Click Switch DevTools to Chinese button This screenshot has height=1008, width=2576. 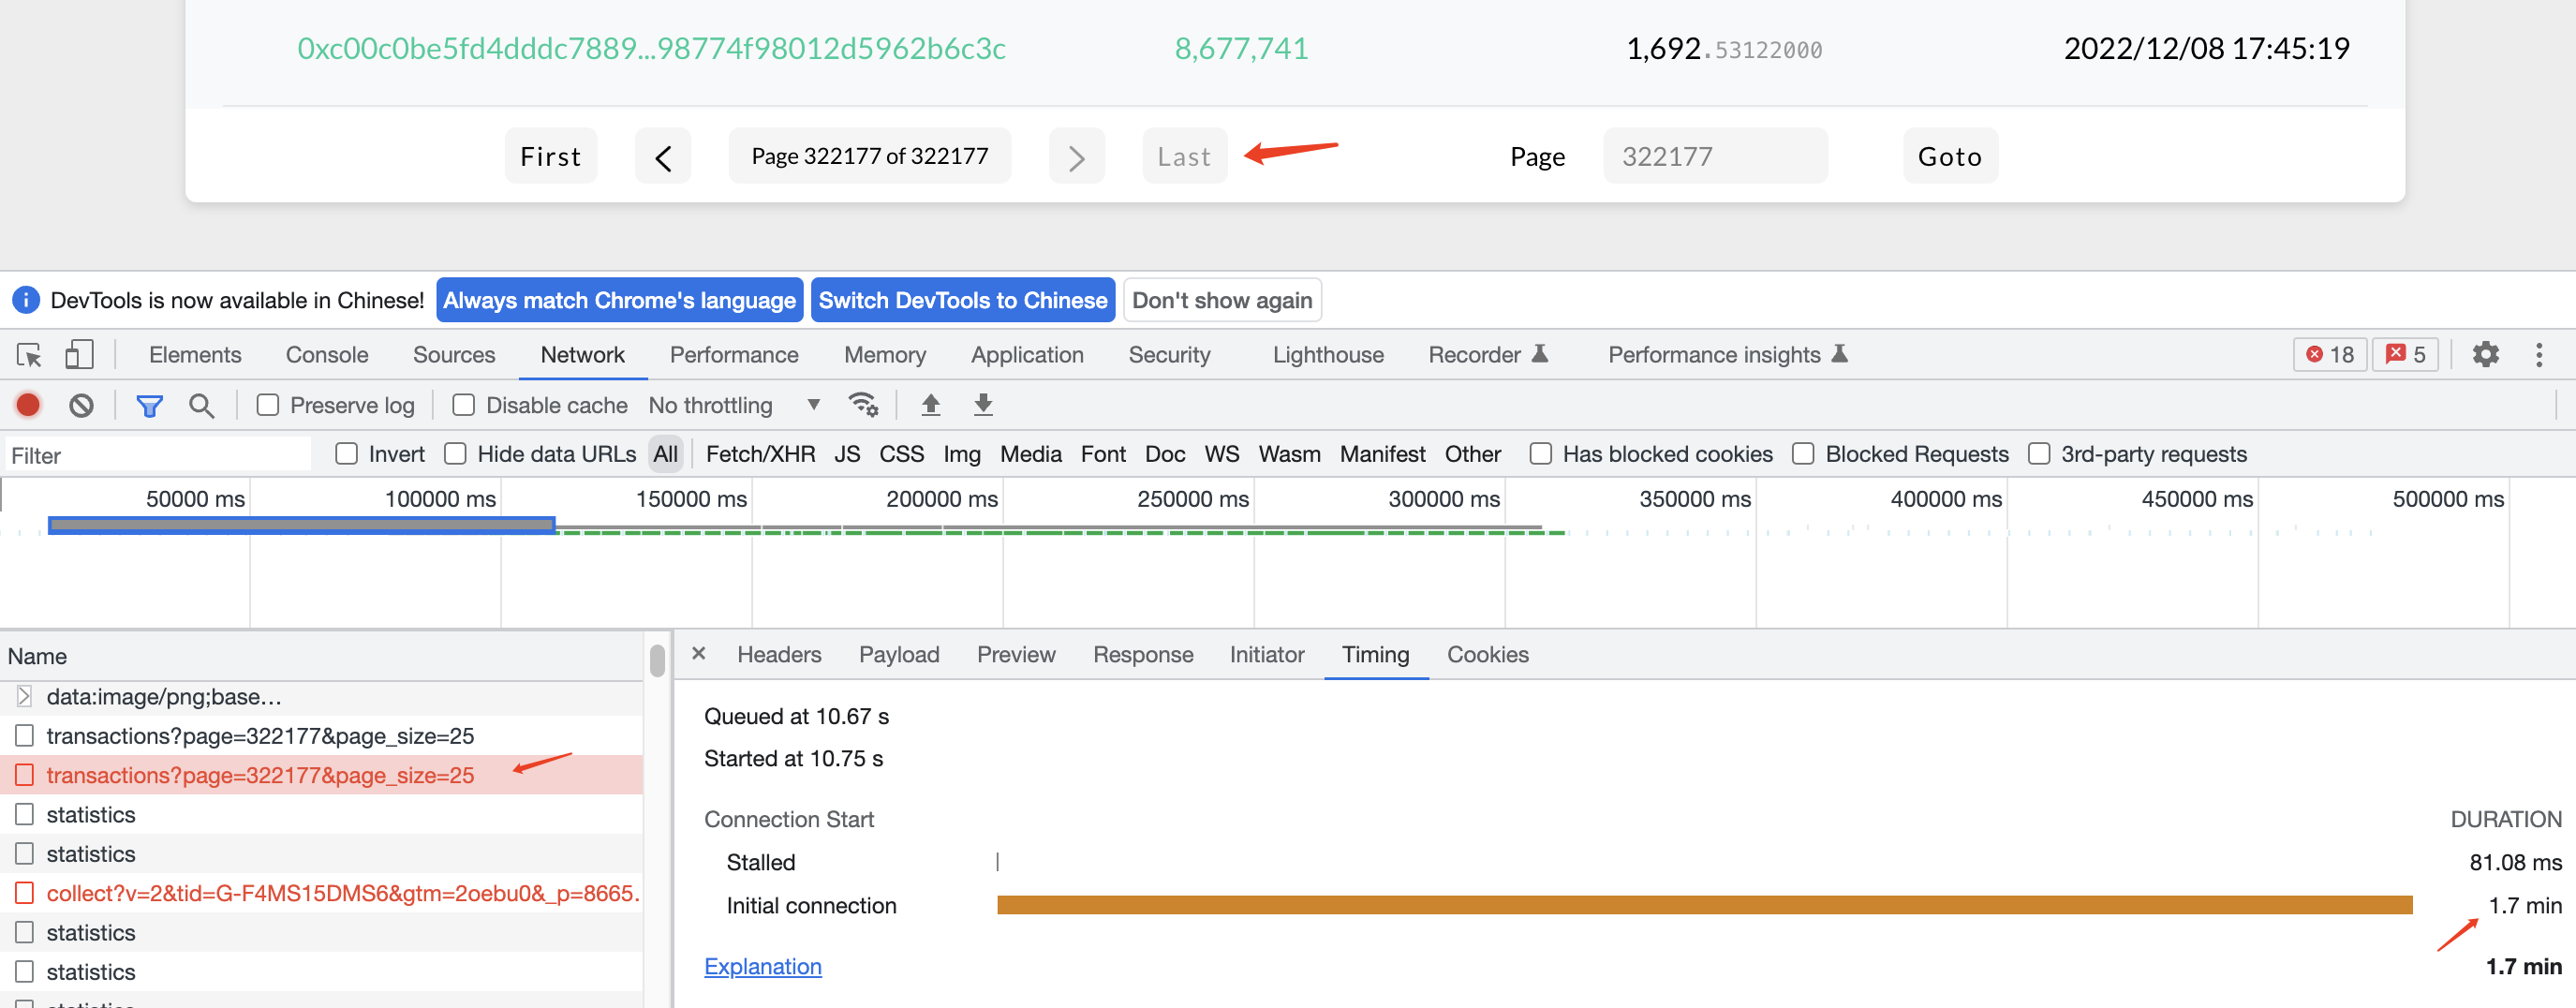(962, 300)
